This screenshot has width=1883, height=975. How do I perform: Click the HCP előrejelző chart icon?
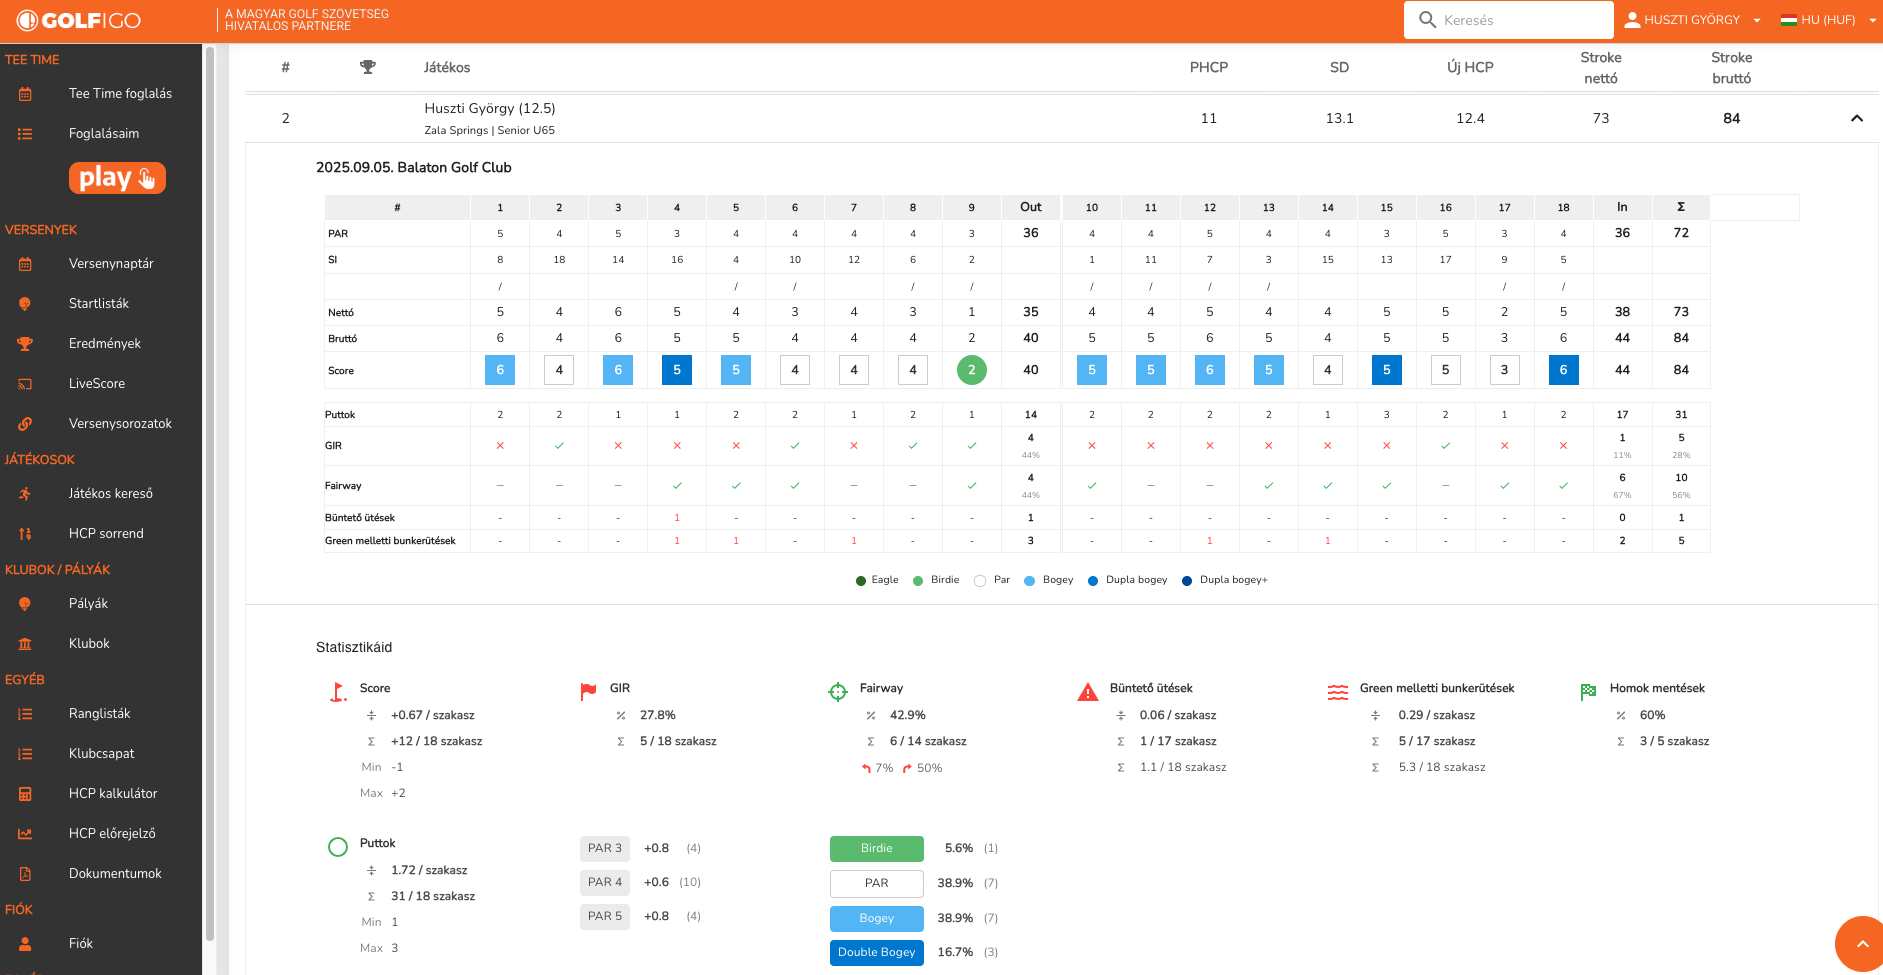coord(25,834)
